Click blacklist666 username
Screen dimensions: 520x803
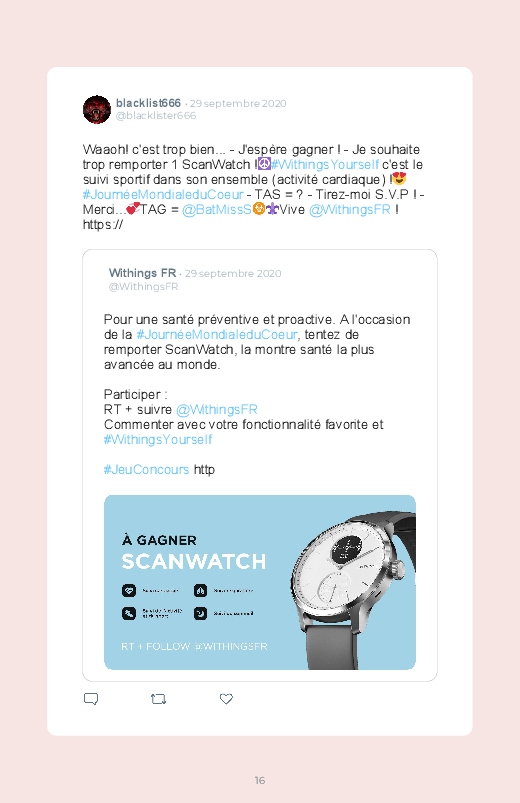pyautogui.click(x=148, y=103)
